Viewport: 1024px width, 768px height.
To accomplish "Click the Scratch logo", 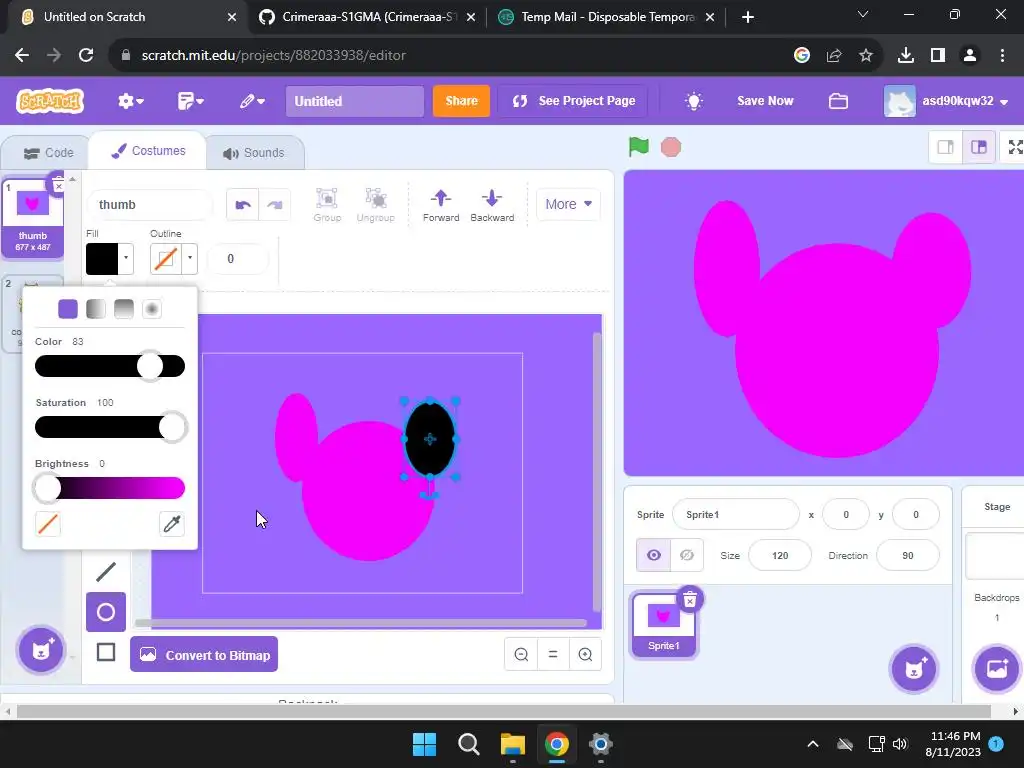I will point(50,101).
